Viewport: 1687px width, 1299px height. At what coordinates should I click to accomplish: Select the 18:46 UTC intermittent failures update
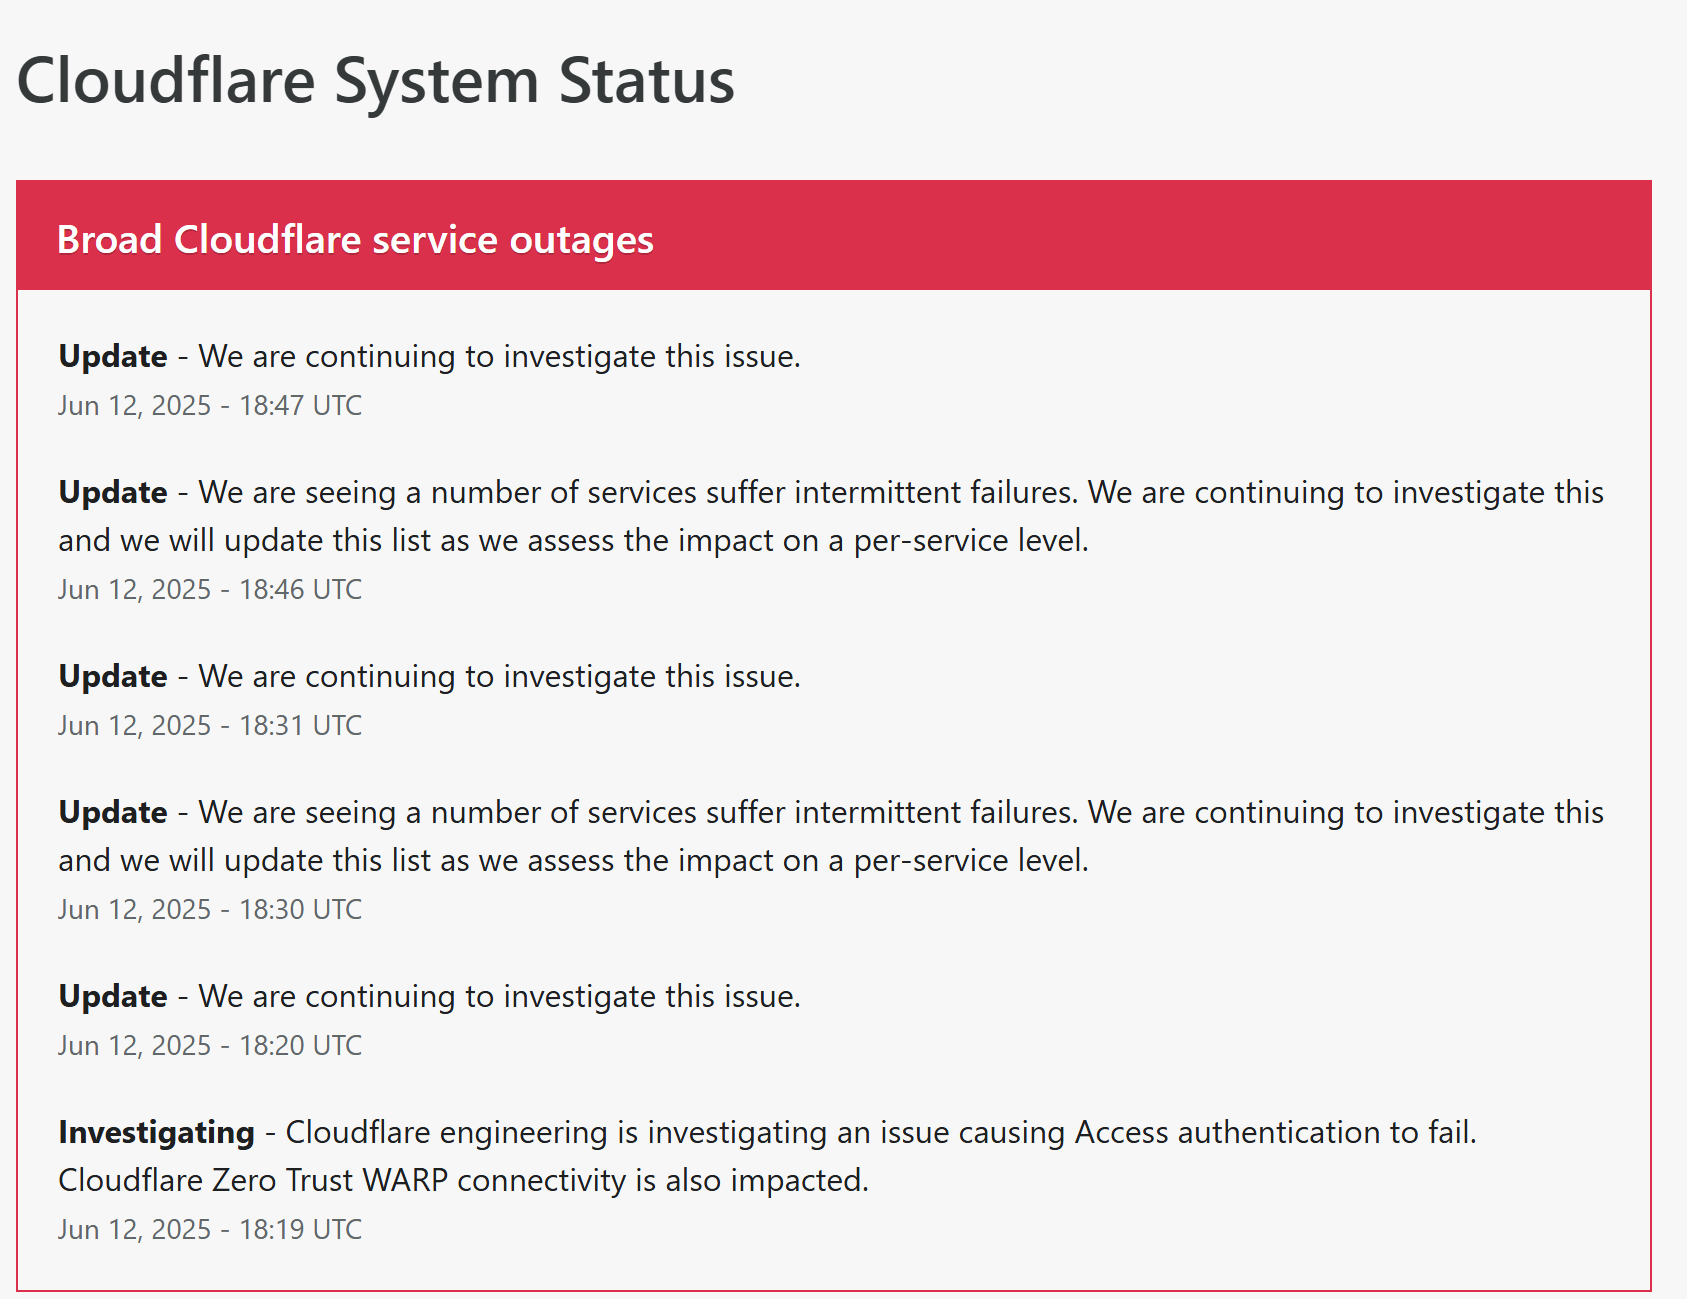click(831, 516)
